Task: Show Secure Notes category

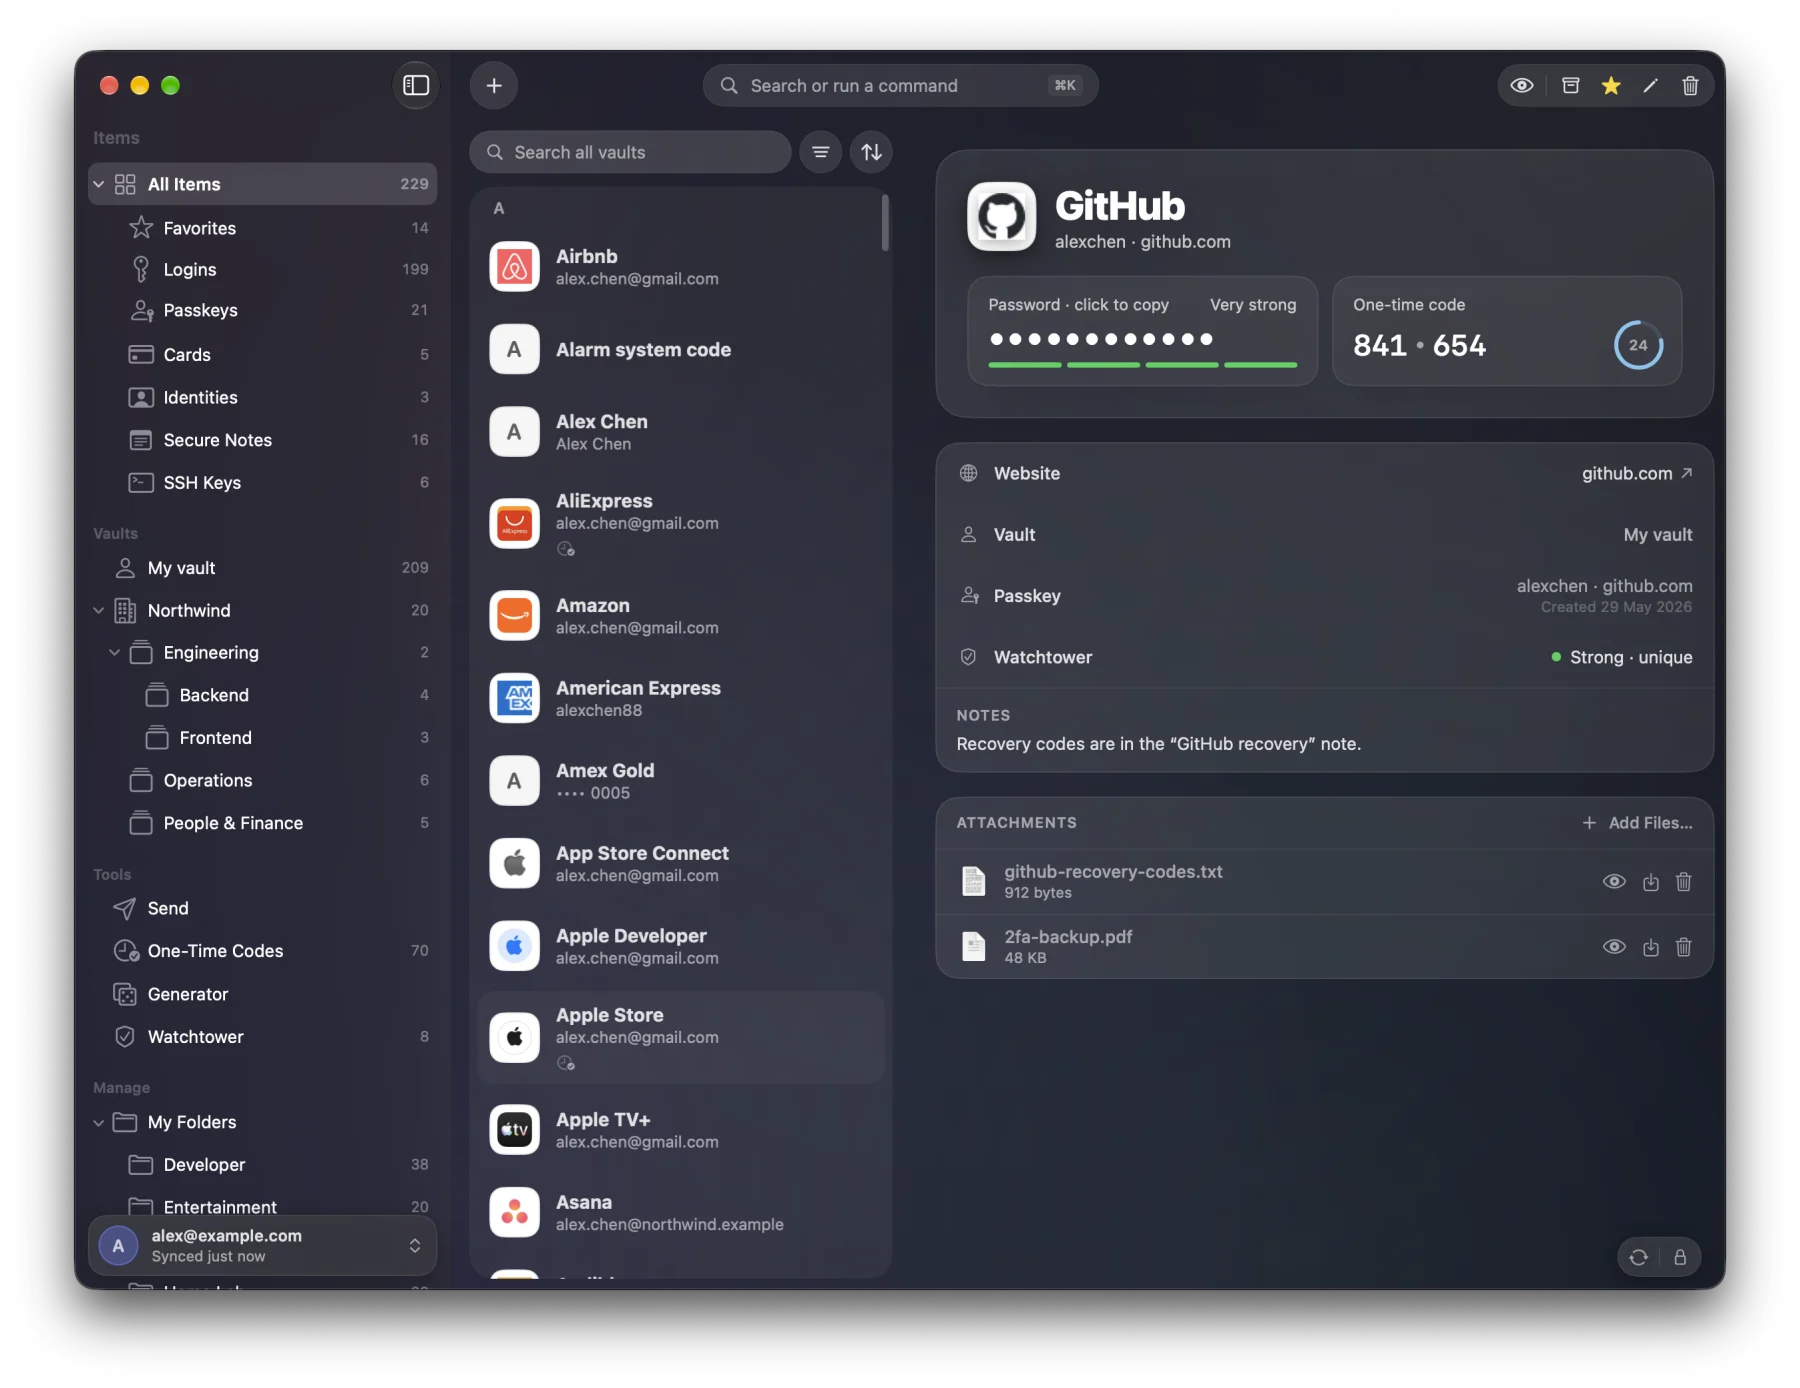Action: point(263,440)
